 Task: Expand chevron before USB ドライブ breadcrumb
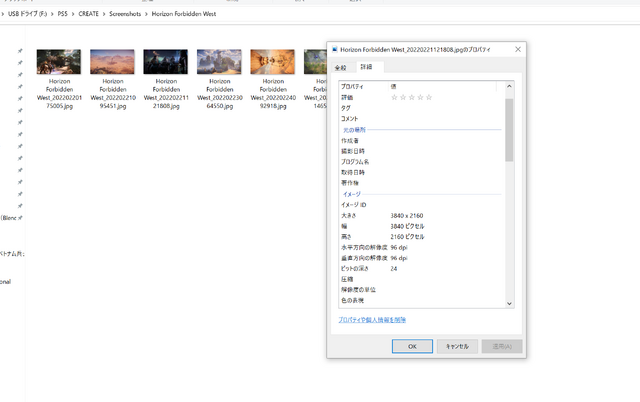(3, 14)
